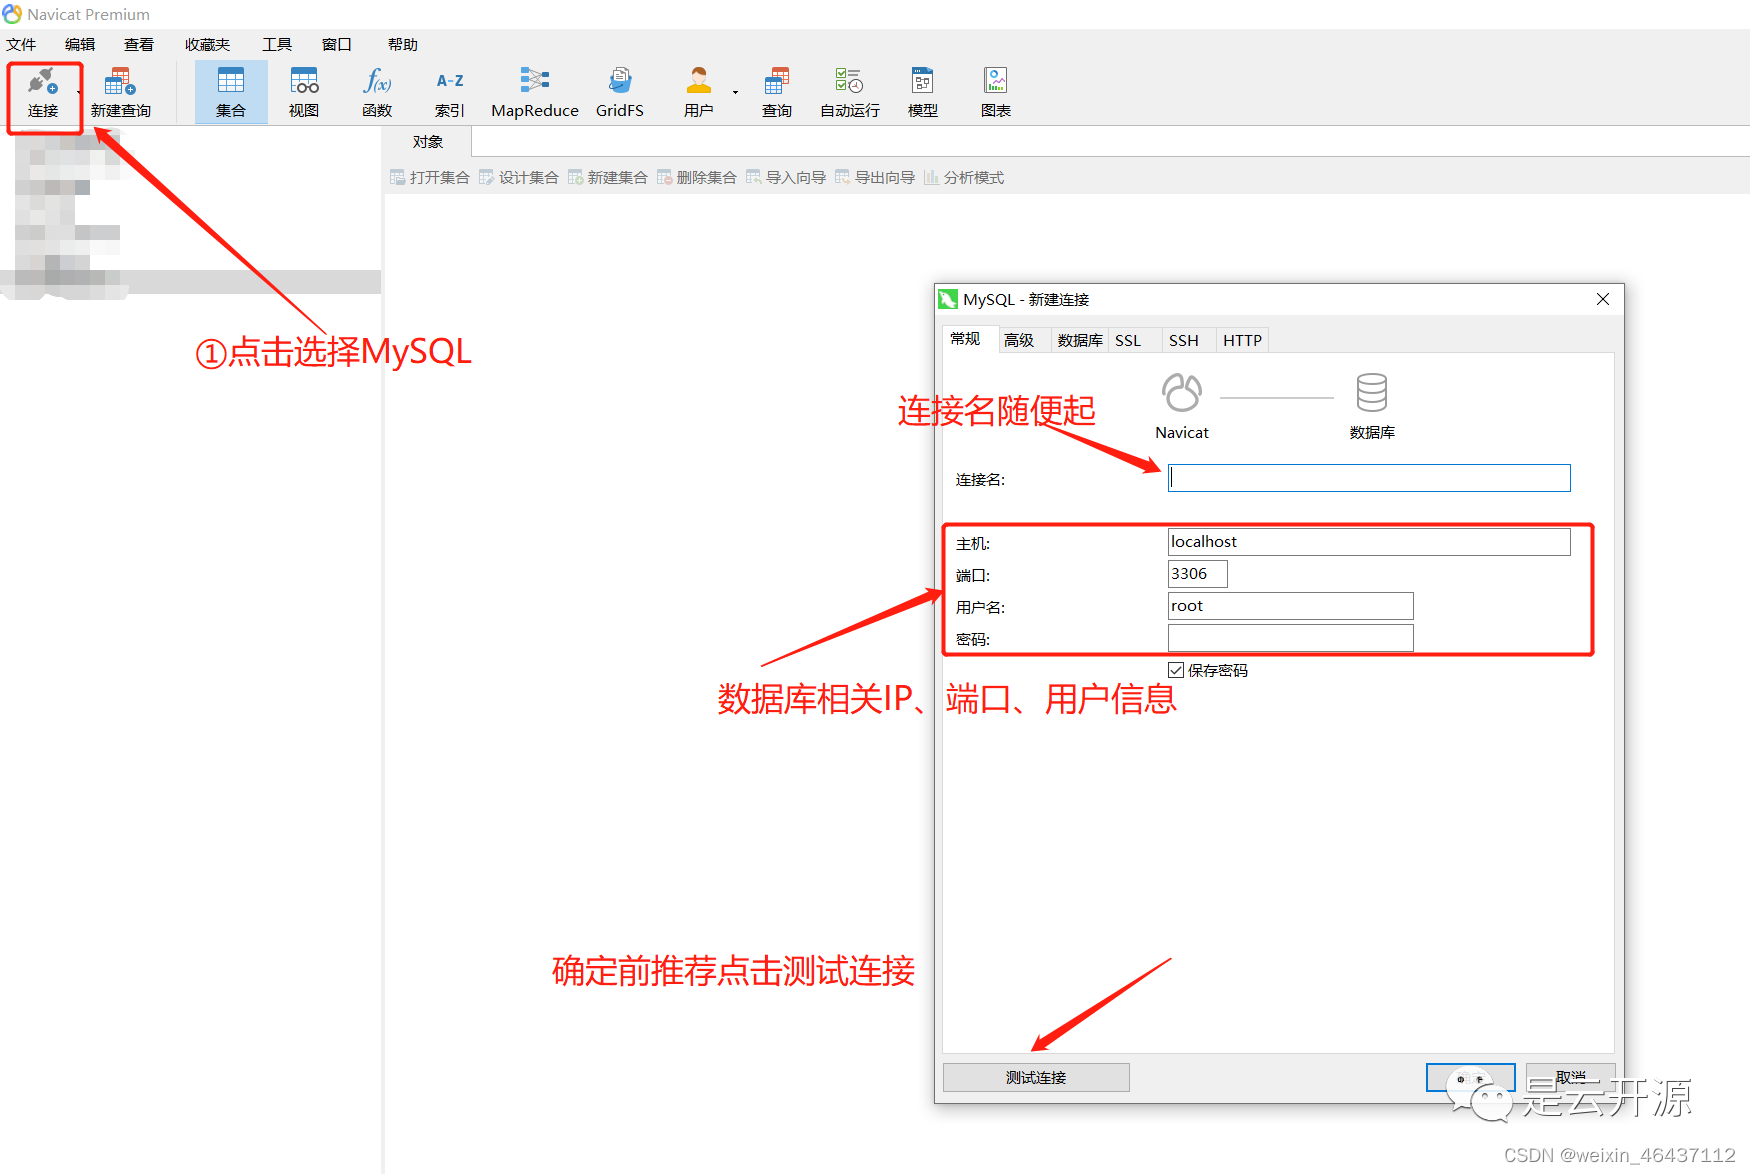Viewport: 1750px width, 1174px height.
Task: Open the 收藏夹 menu
Action: [207, 44]
